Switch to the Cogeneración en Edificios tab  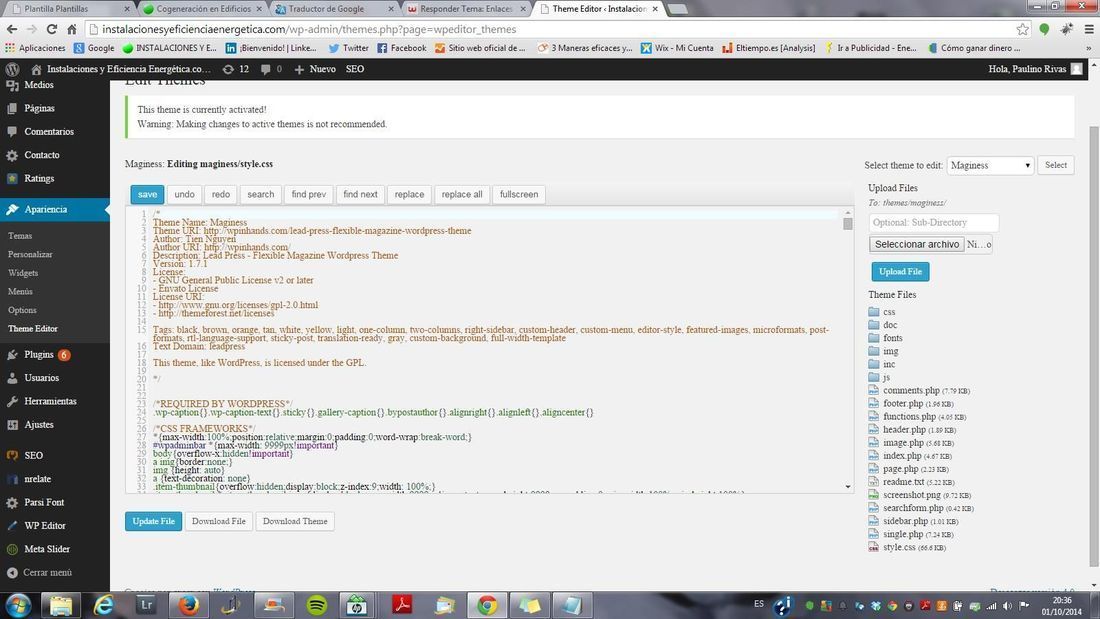coord(203,8)
